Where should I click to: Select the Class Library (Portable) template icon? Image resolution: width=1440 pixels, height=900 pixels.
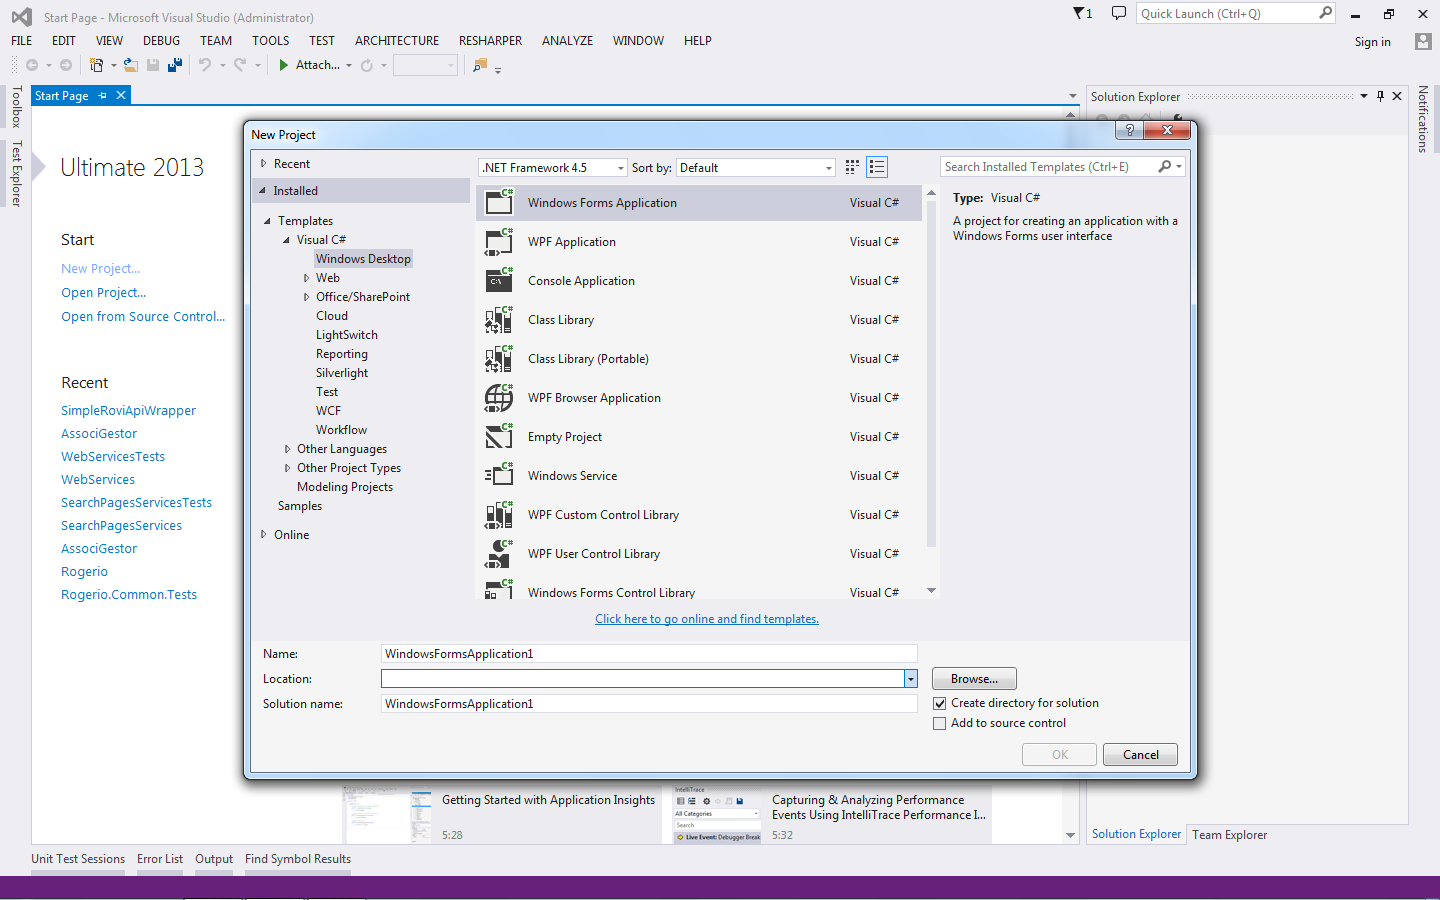pyautogui.click(x=499, y=358)
